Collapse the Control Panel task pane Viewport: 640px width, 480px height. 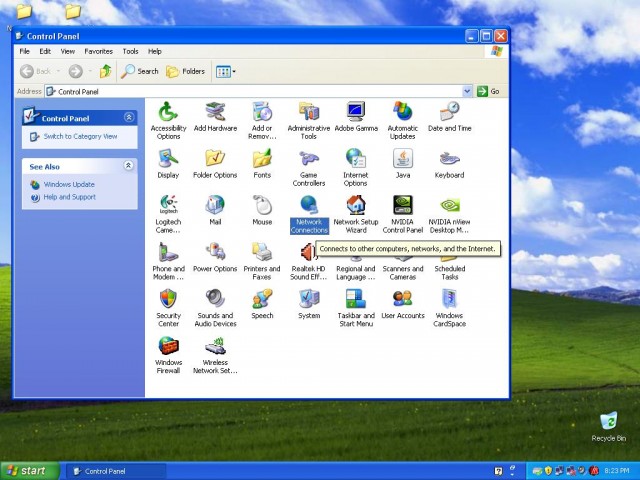(x=129, y=118)
